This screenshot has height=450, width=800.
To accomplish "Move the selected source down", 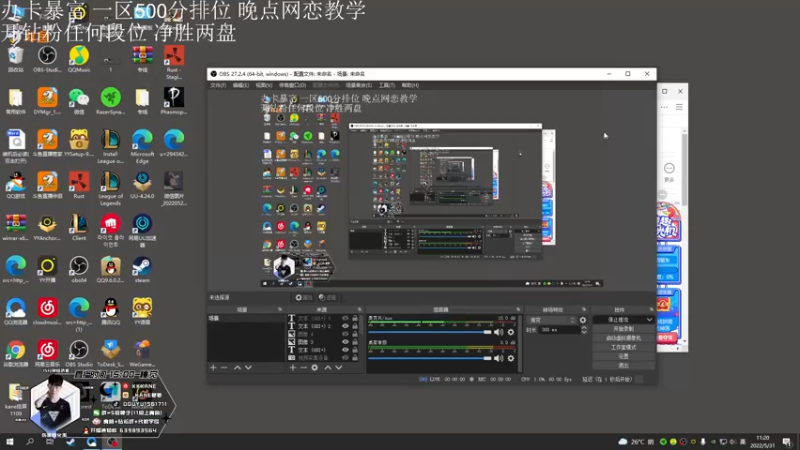I will pos(339,367).
